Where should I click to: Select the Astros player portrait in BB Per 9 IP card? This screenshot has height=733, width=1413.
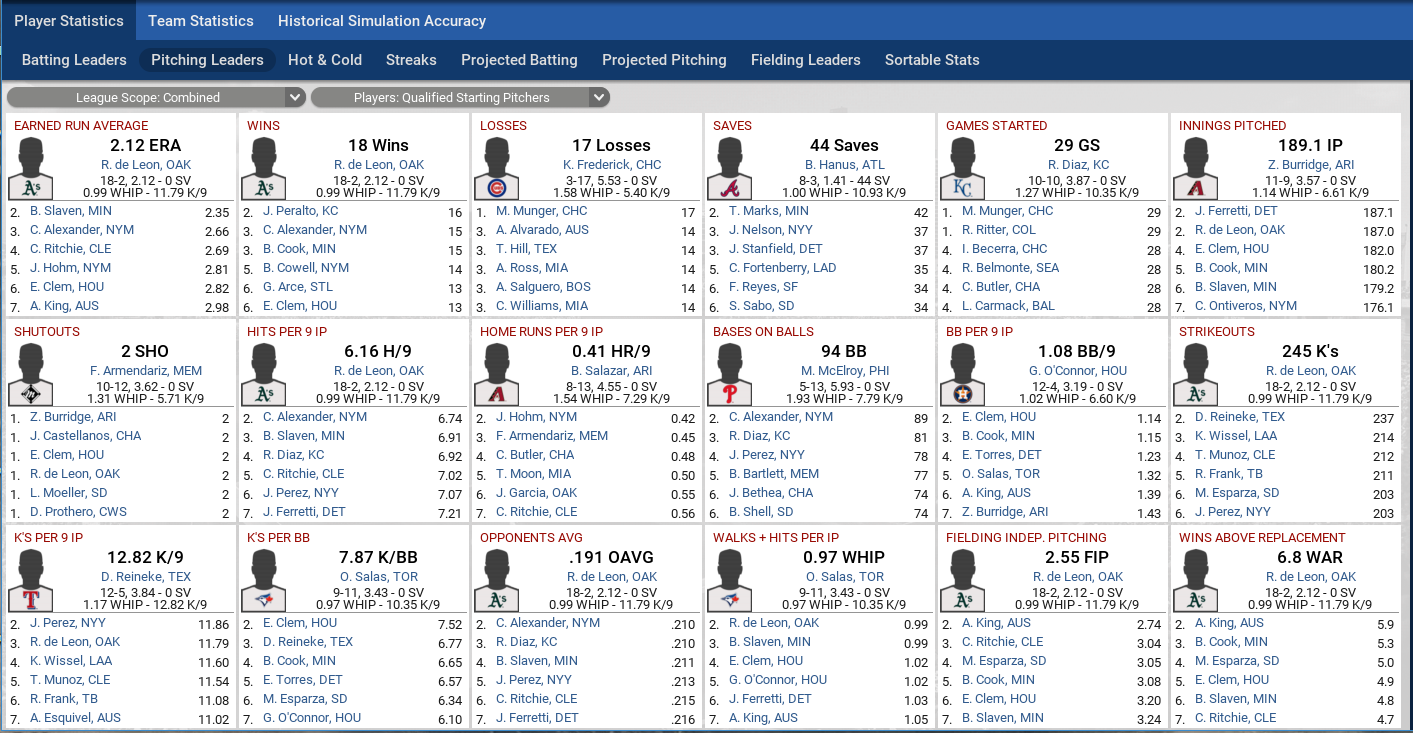pos(962,374)
